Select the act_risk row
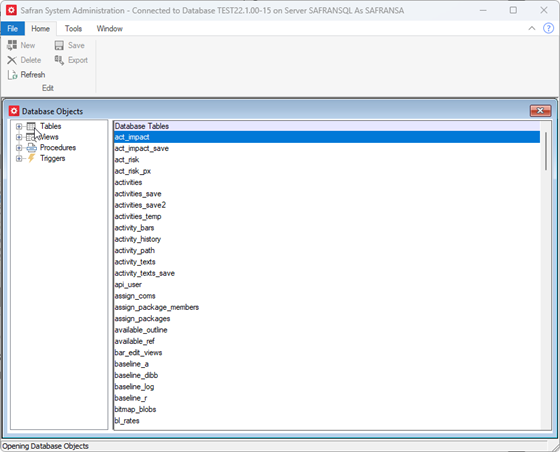This screenshot has height=452, width=560. coord(326,160)
